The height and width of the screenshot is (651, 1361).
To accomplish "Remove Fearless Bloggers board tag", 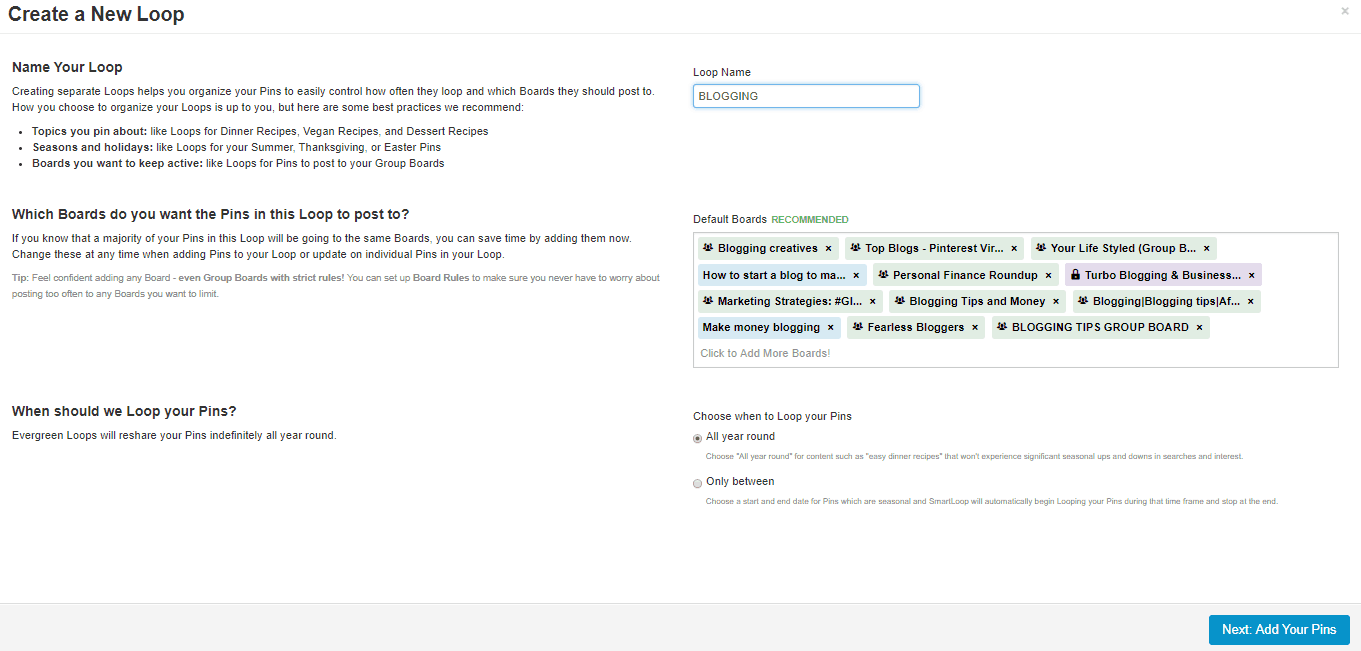I will [x=974, y=327].
